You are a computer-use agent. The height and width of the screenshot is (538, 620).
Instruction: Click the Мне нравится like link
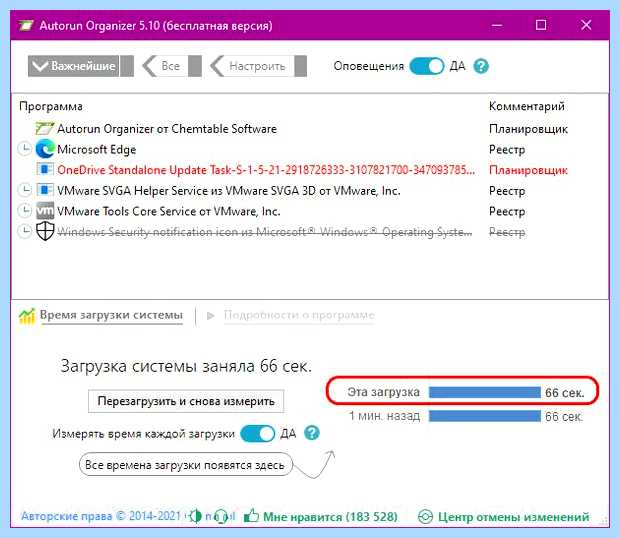(x=330, y=517)
